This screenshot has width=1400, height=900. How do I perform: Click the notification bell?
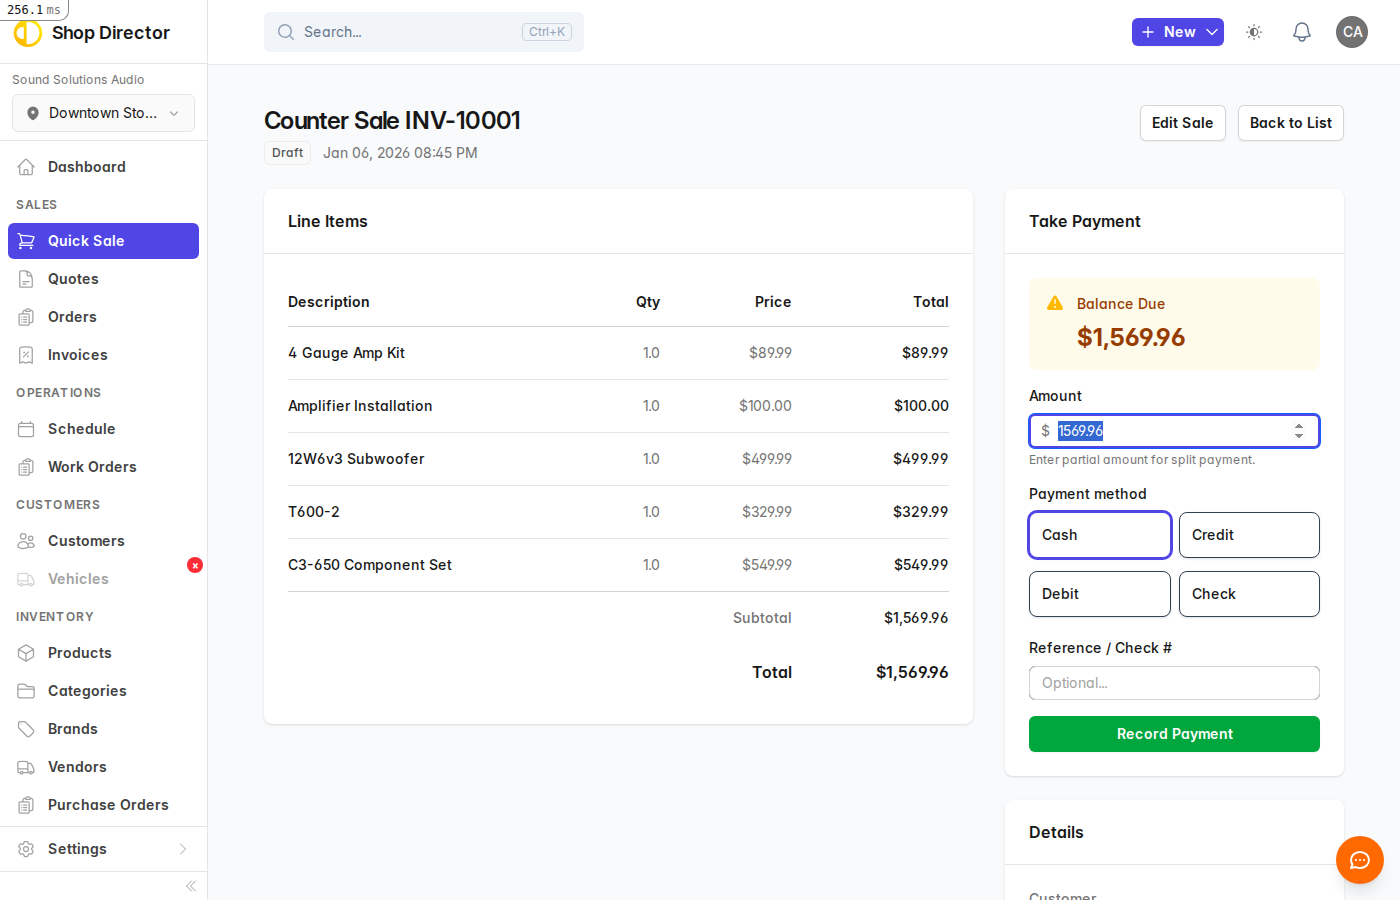[1301, 32]
